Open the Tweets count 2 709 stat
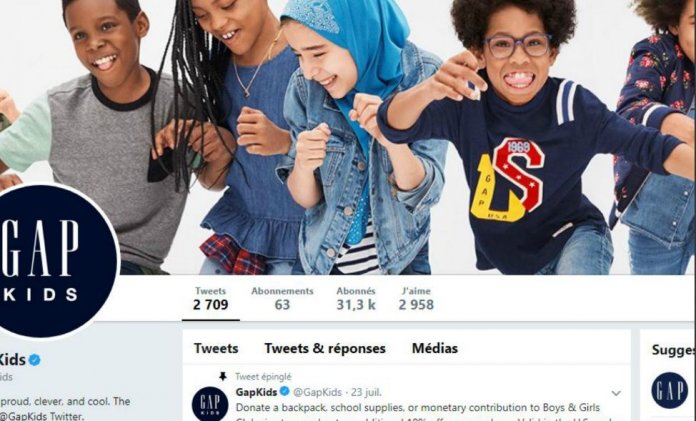The image size is (696, 421). point(210,298)
